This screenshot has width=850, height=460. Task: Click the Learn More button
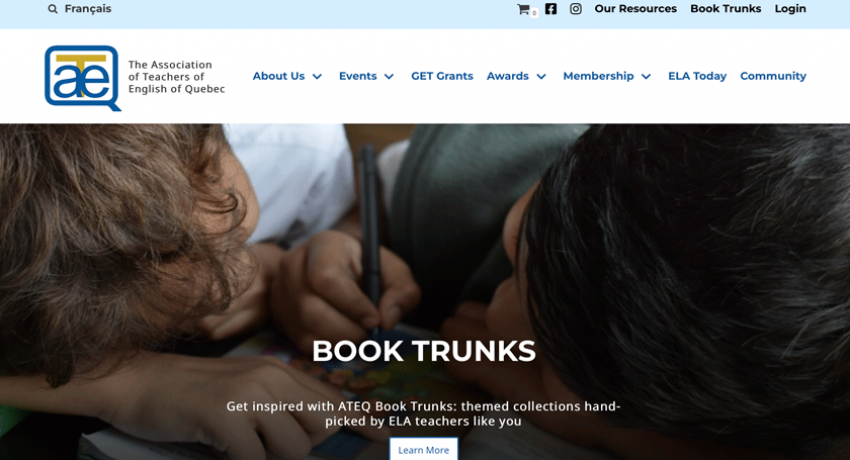[423, 449]
